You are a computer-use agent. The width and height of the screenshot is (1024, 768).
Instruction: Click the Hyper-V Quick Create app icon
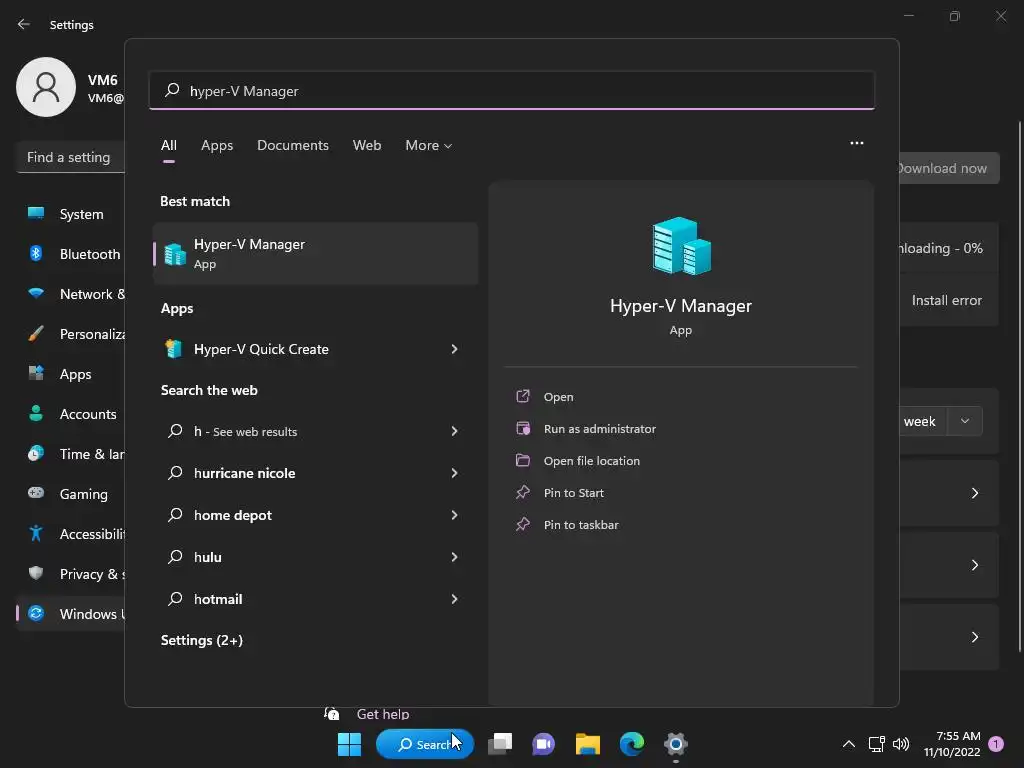[174, 349]
